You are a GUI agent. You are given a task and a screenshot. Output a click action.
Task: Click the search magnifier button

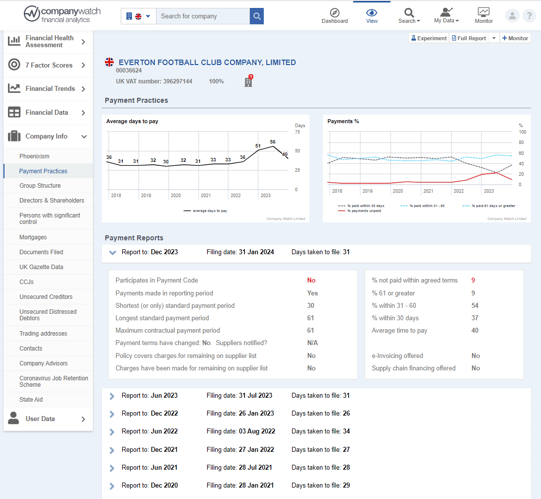[x=257, y=16]
